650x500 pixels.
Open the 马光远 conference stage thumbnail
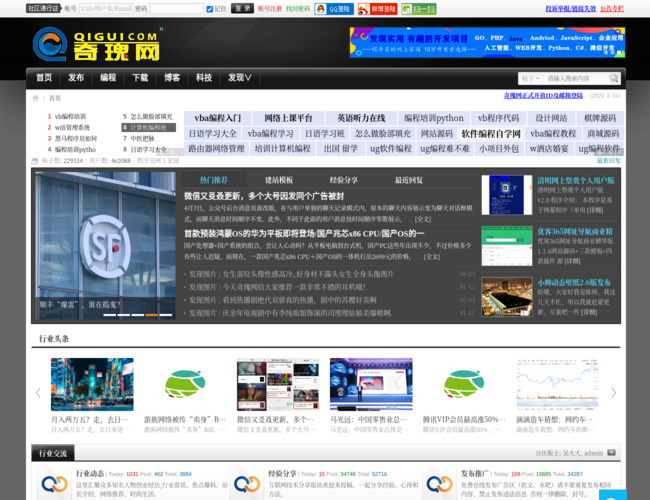371,384
